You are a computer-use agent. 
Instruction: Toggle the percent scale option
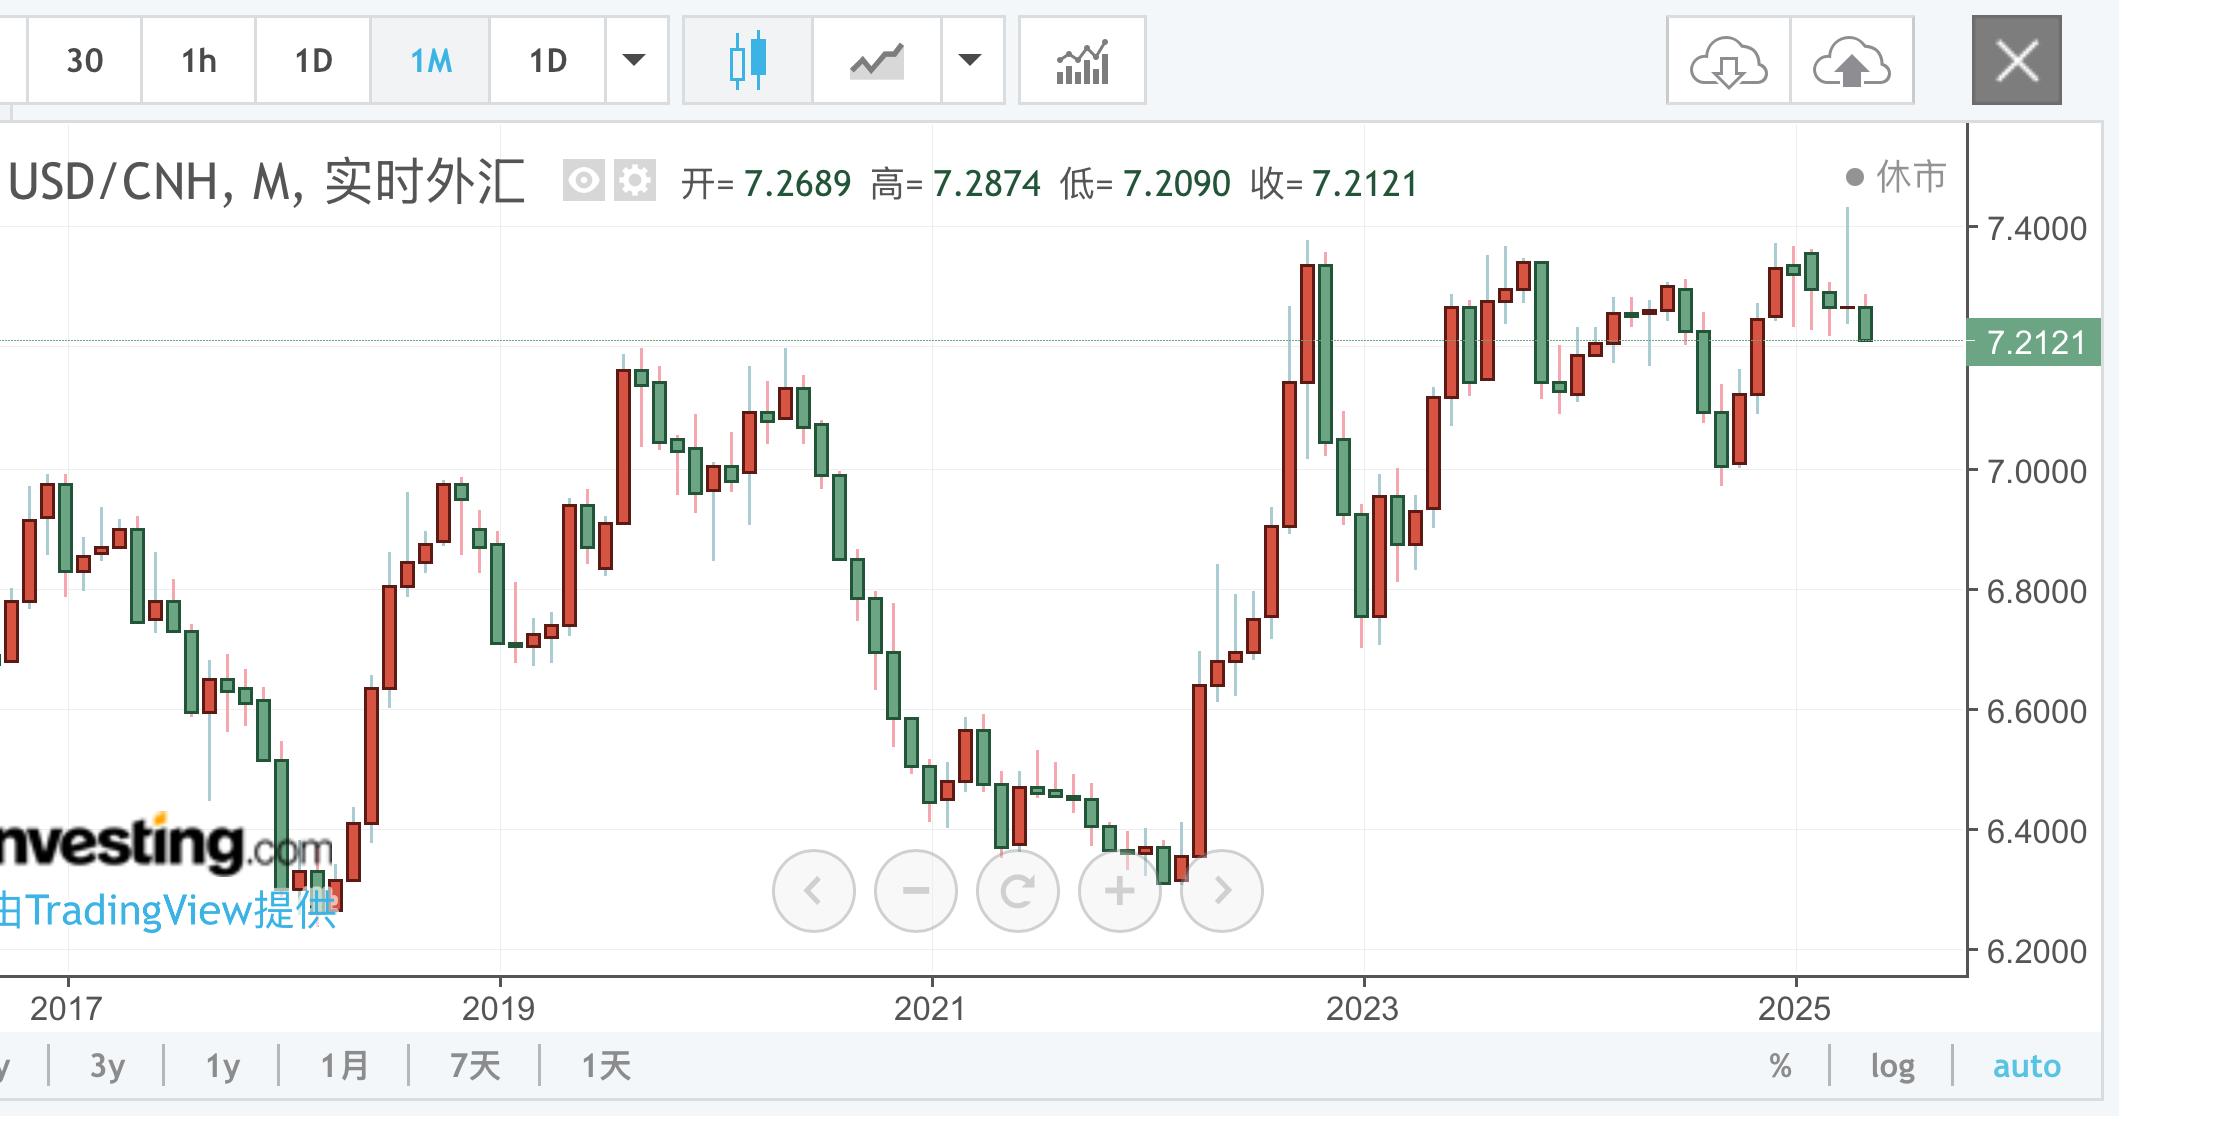pyautogui.click(x=1780, y=1066)
